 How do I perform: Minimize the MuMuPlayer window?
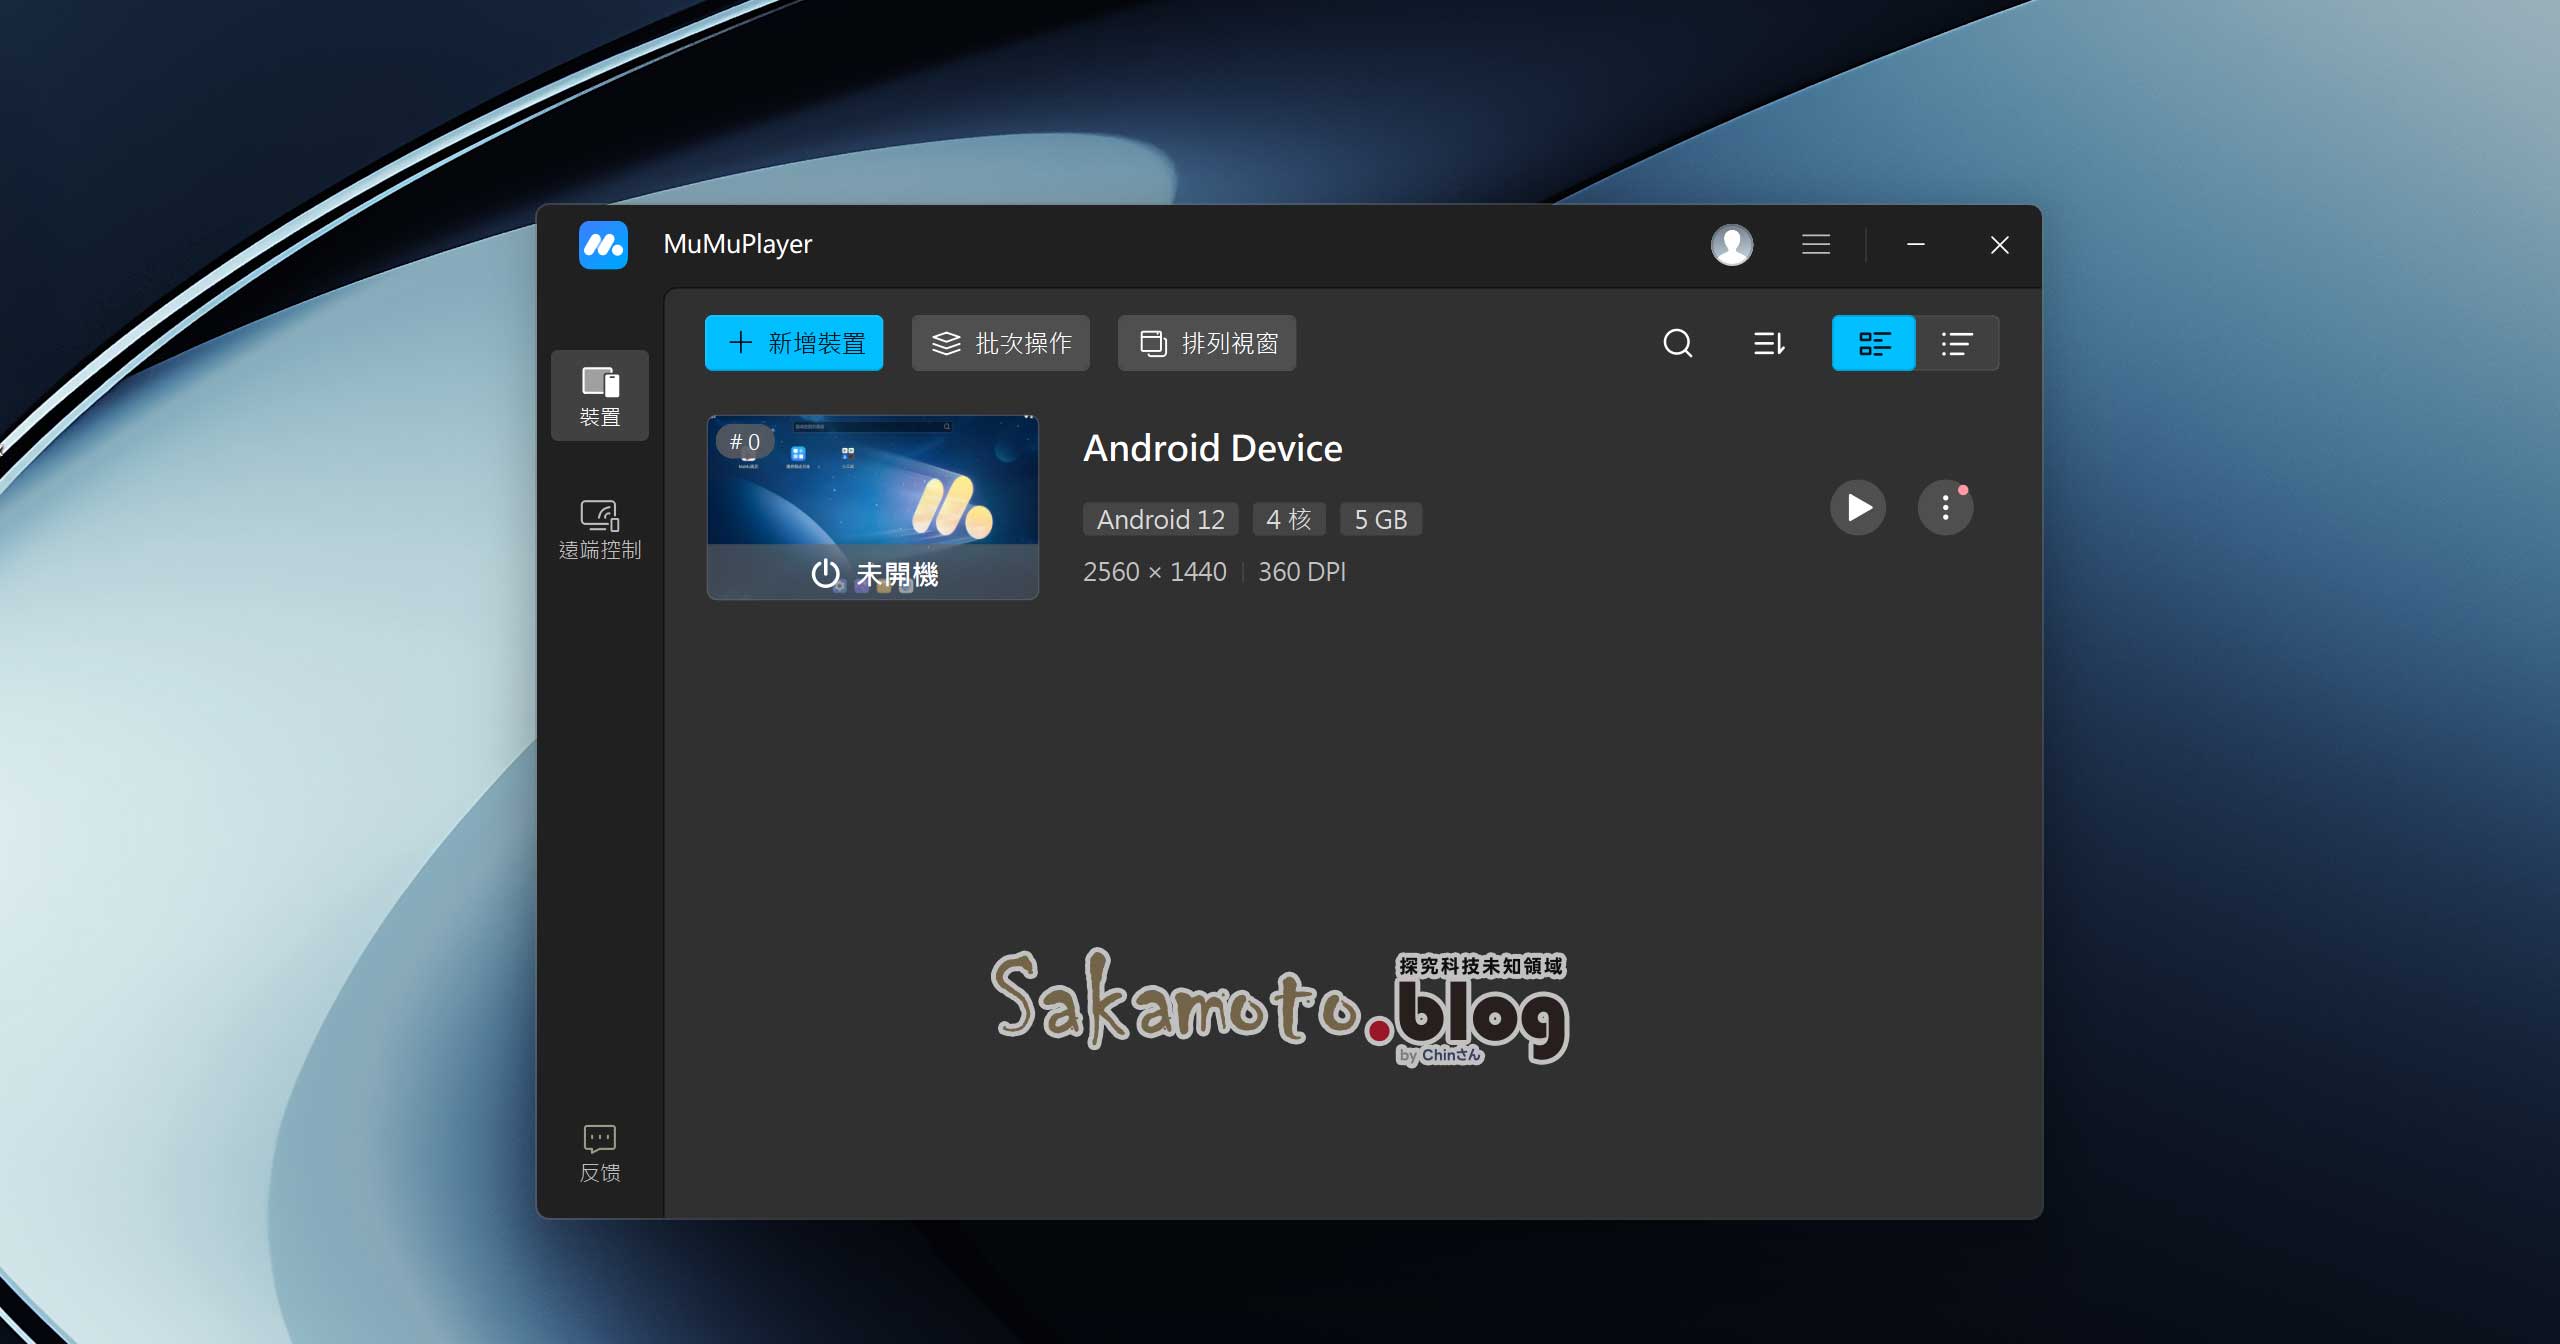click(x=1916, y=245)
